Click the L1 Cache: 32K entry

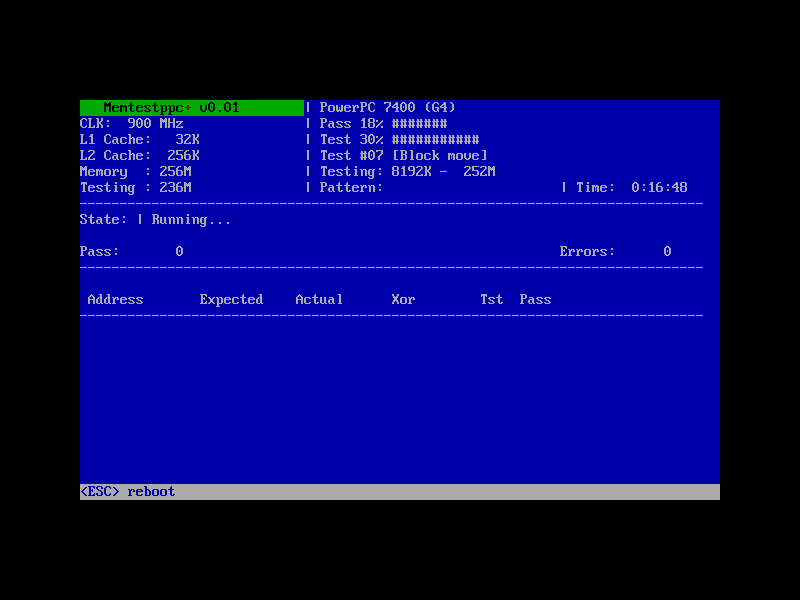(140, 139)
